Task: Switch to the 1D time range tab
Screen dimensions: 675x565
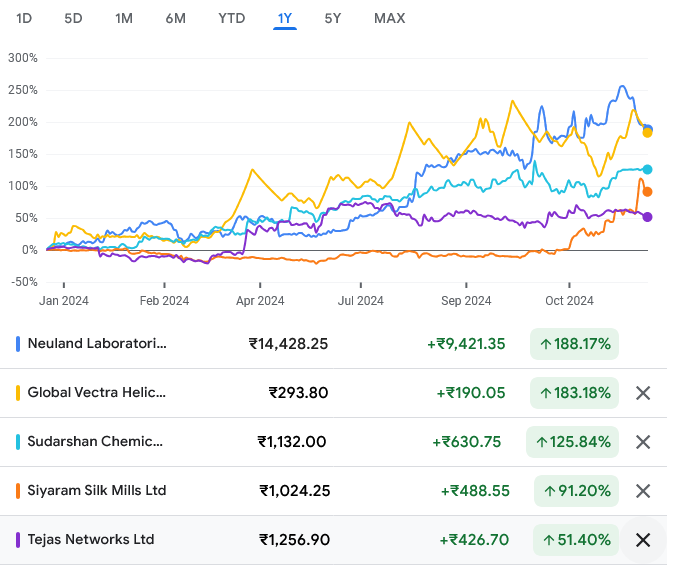Action: click(x=24, y=19)
